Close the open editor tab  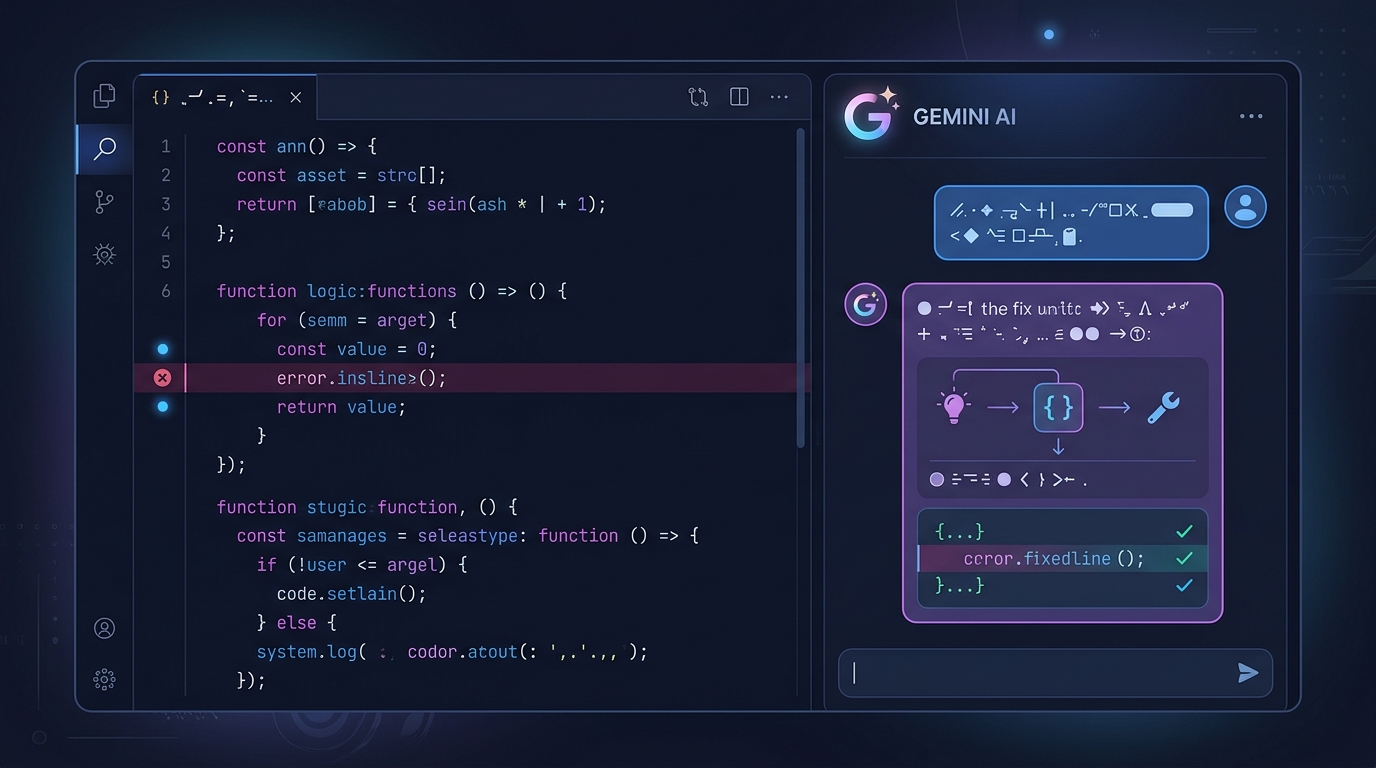point(295,97)
